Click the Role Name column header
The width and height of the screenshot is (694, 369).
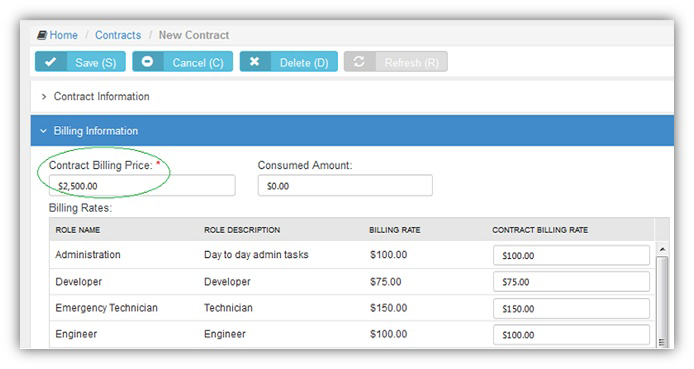click(78, 230)
